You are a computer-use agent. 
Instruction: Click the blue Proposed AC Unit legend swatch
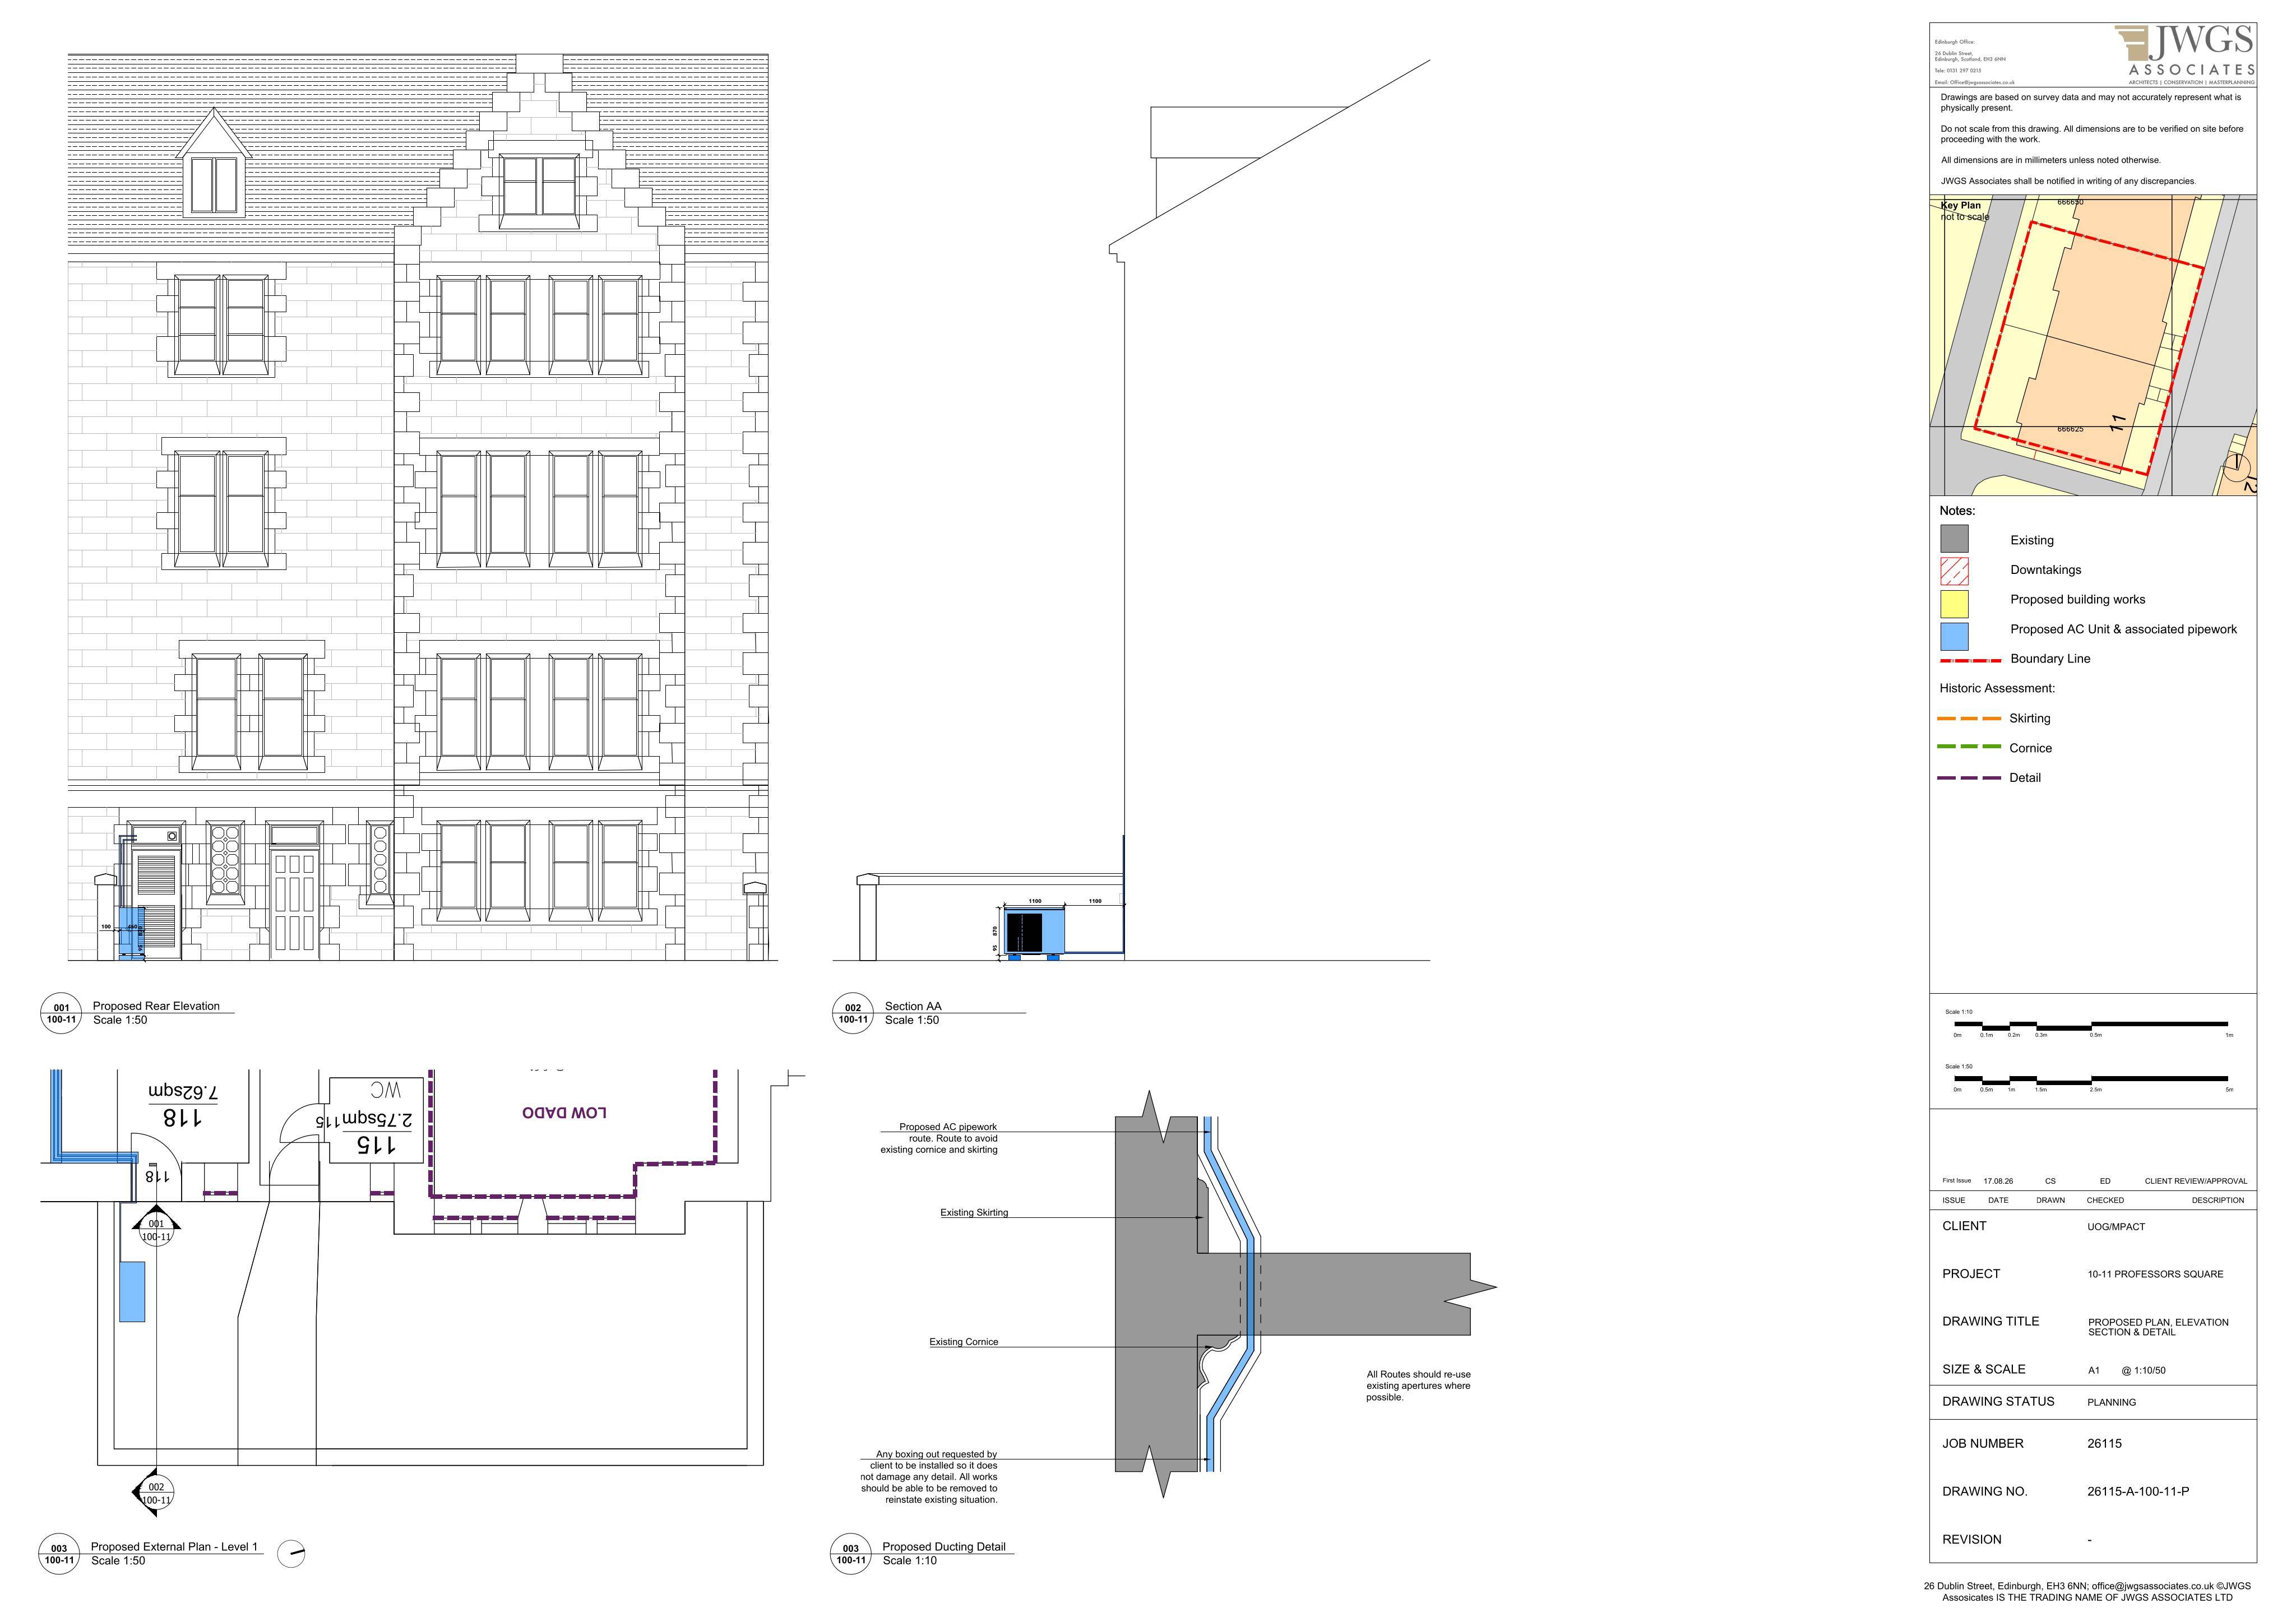1954,636
